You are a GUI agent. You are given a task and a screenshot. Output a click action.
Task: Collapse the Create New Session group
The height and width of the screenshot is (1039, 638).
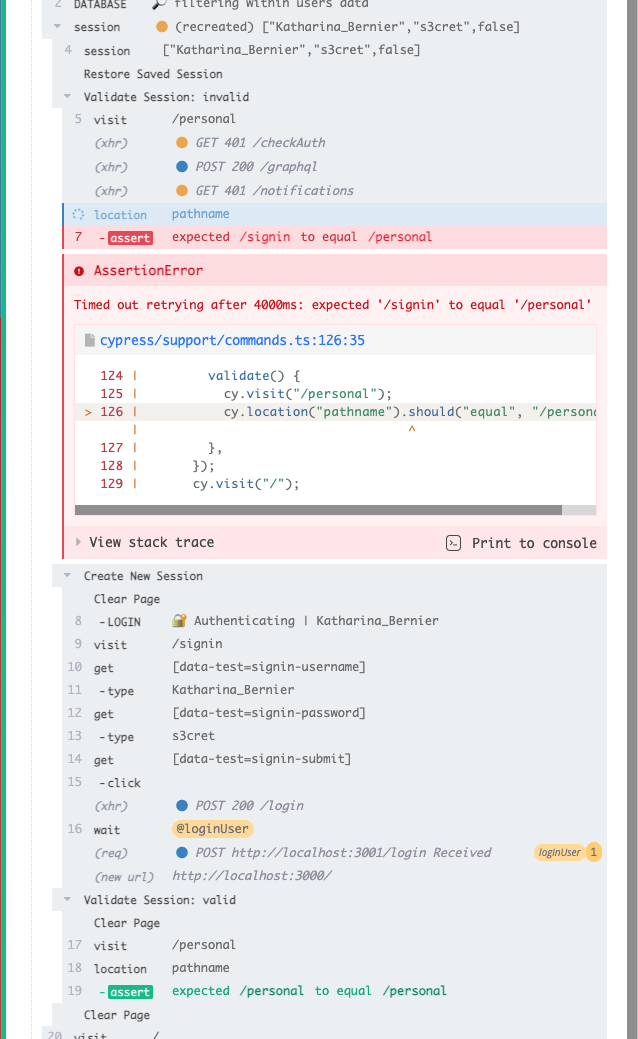(68, 576)
